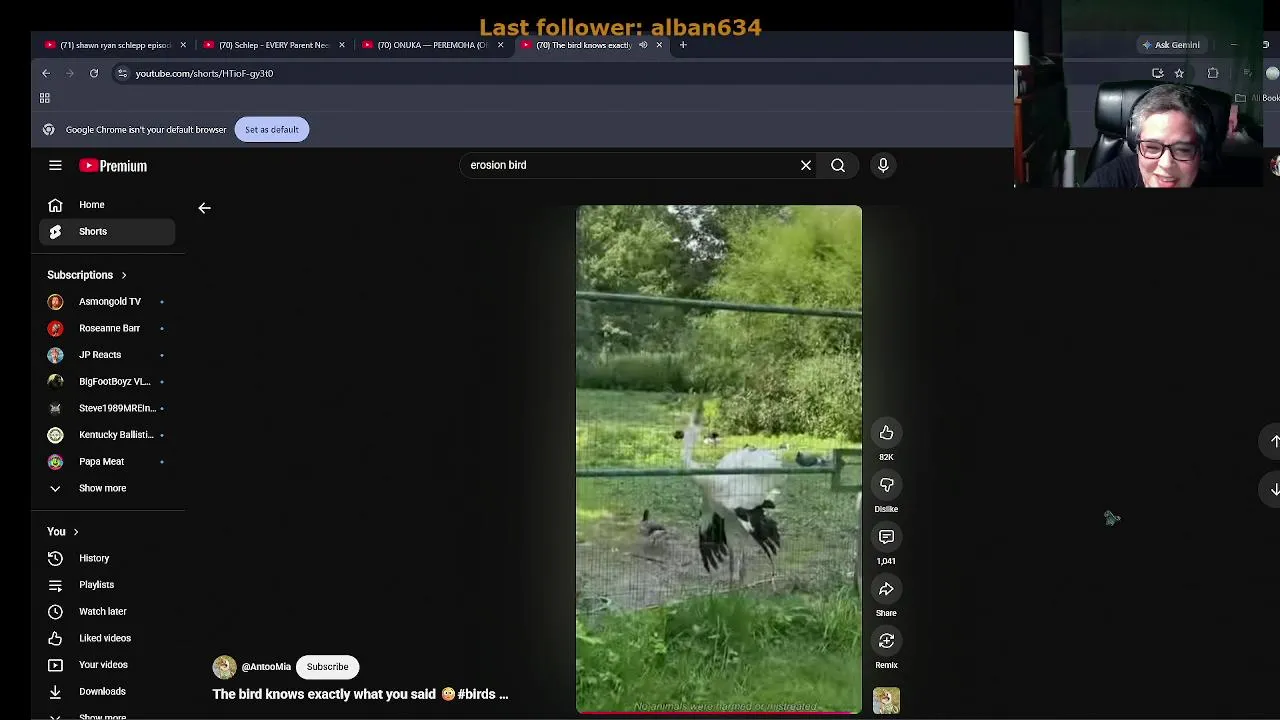Viewport: 1280px width, 720px height.
Task: Expand subscriptions with Show more
Action: 108,488
